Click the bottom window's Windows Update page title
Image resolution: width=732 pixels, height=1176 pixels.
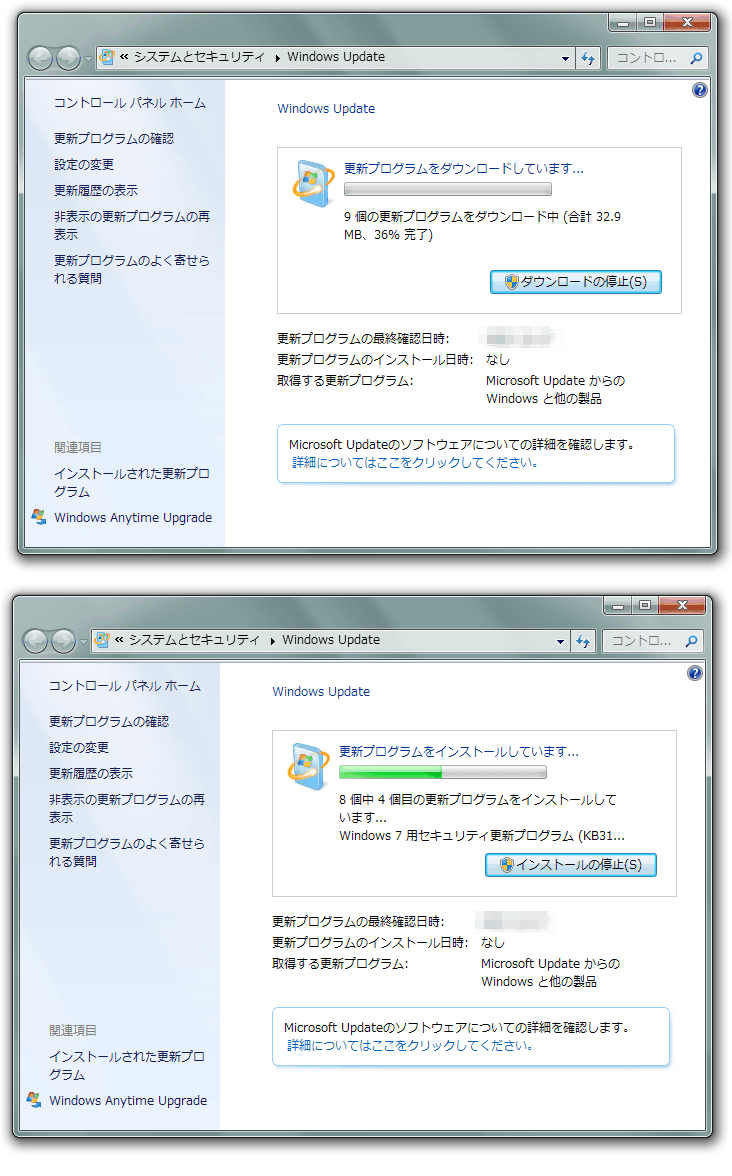[321, 692]
